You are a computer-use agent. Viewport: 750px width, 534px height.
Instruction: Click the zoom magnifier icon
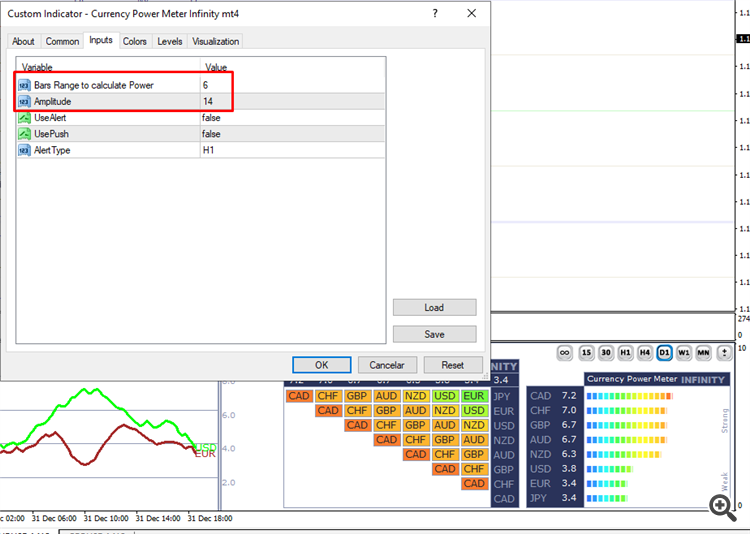[723, 508]
